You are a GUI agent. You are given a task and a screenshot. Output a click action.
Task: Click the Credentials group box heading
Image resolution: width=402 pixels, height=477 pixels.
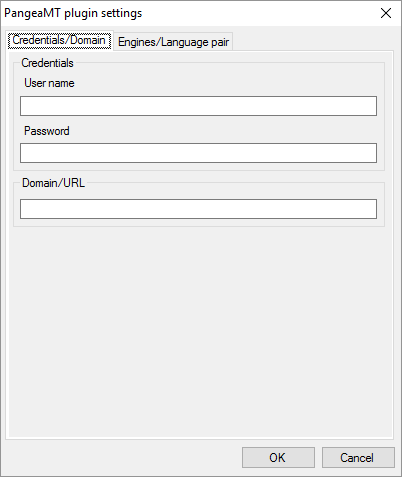point(47,63)
